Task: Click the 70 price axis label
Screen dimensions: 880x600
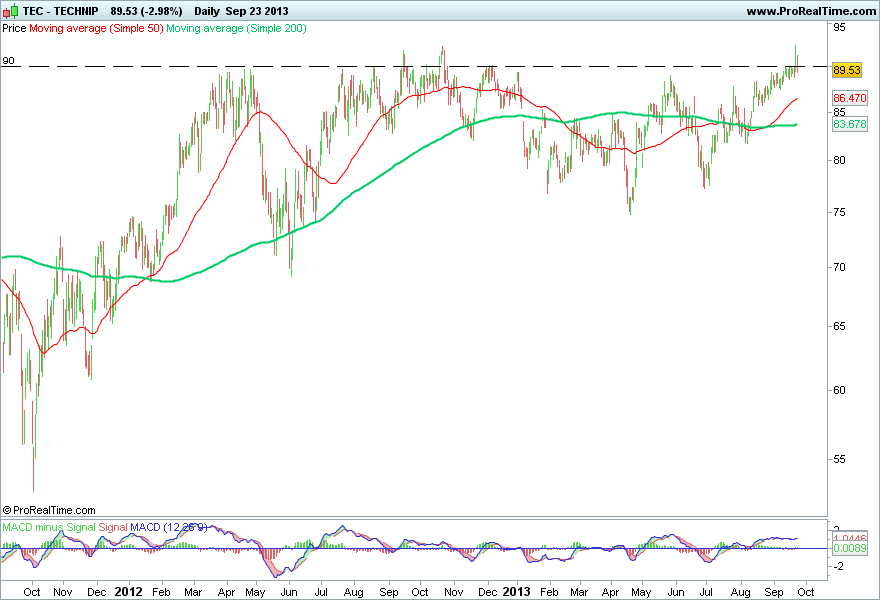Action: point(839,267)
